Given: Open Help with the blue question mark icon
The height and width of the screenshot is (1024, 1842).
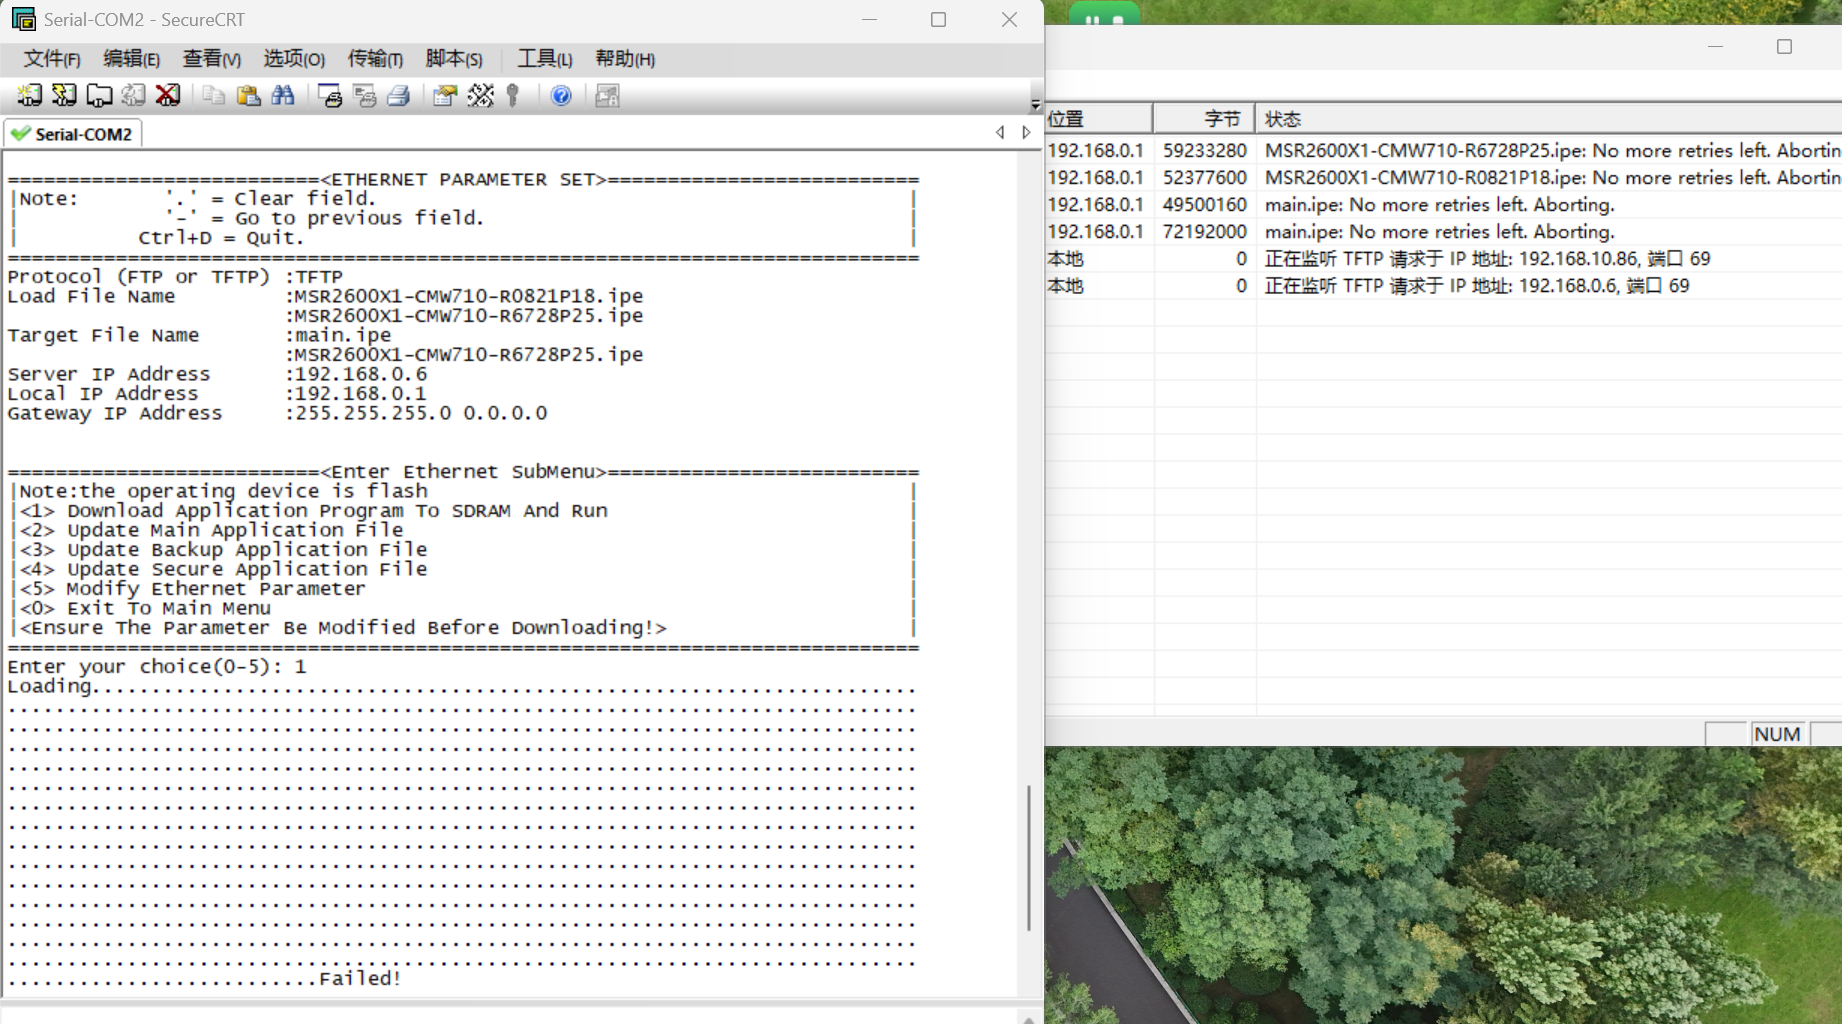Looking at the screenshot, I should point(561,96).
